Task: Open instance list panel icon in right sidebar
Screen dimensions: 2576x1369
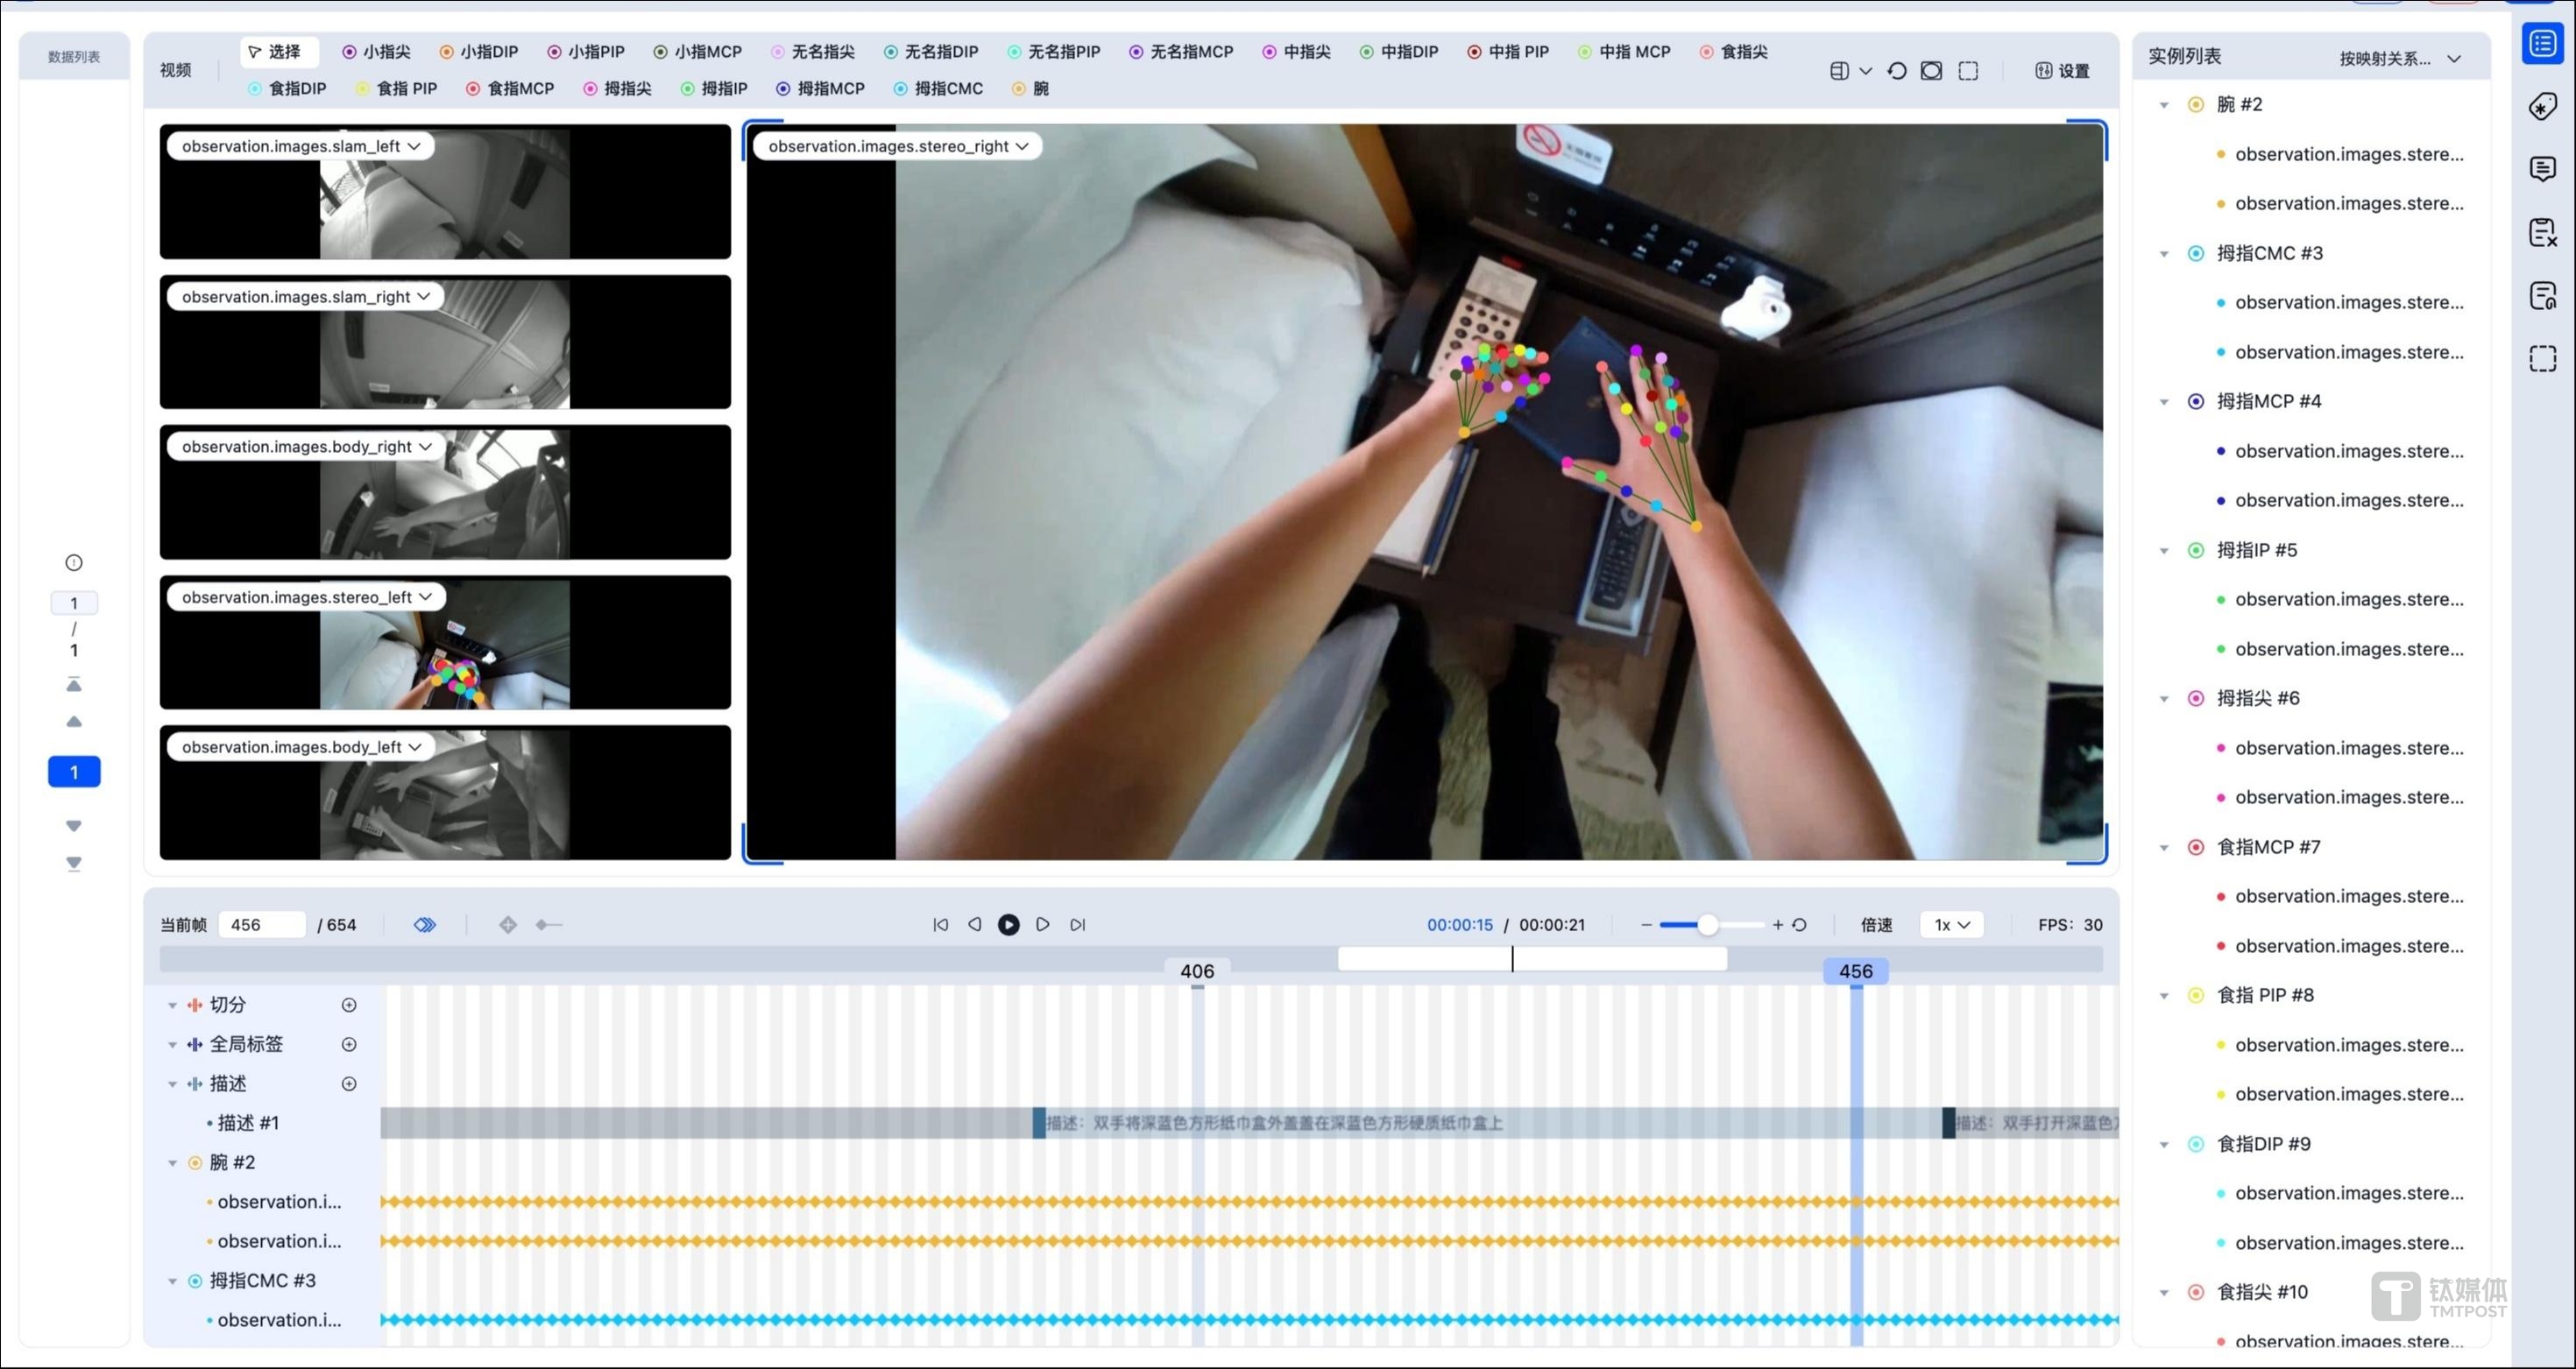Action: click(2543, 43)
